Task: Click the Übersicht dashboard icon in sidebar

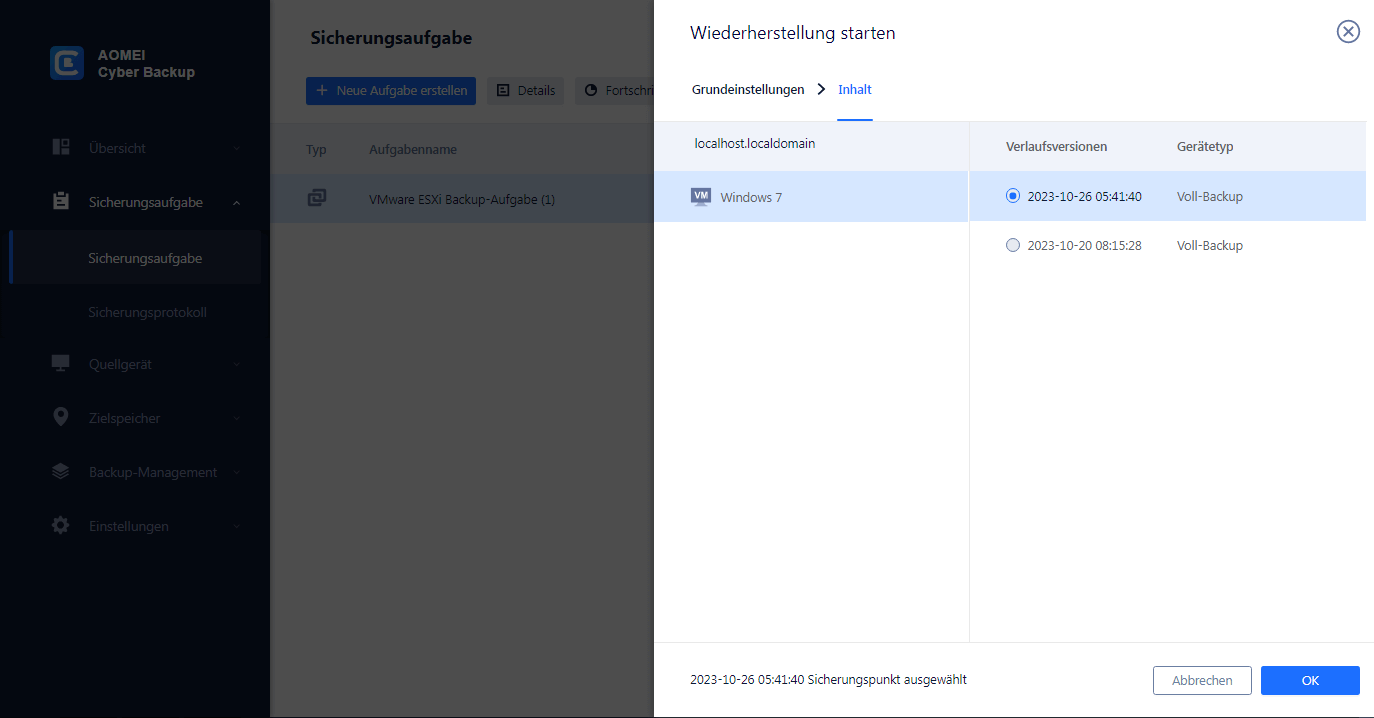Action: [x=61, y=147]
